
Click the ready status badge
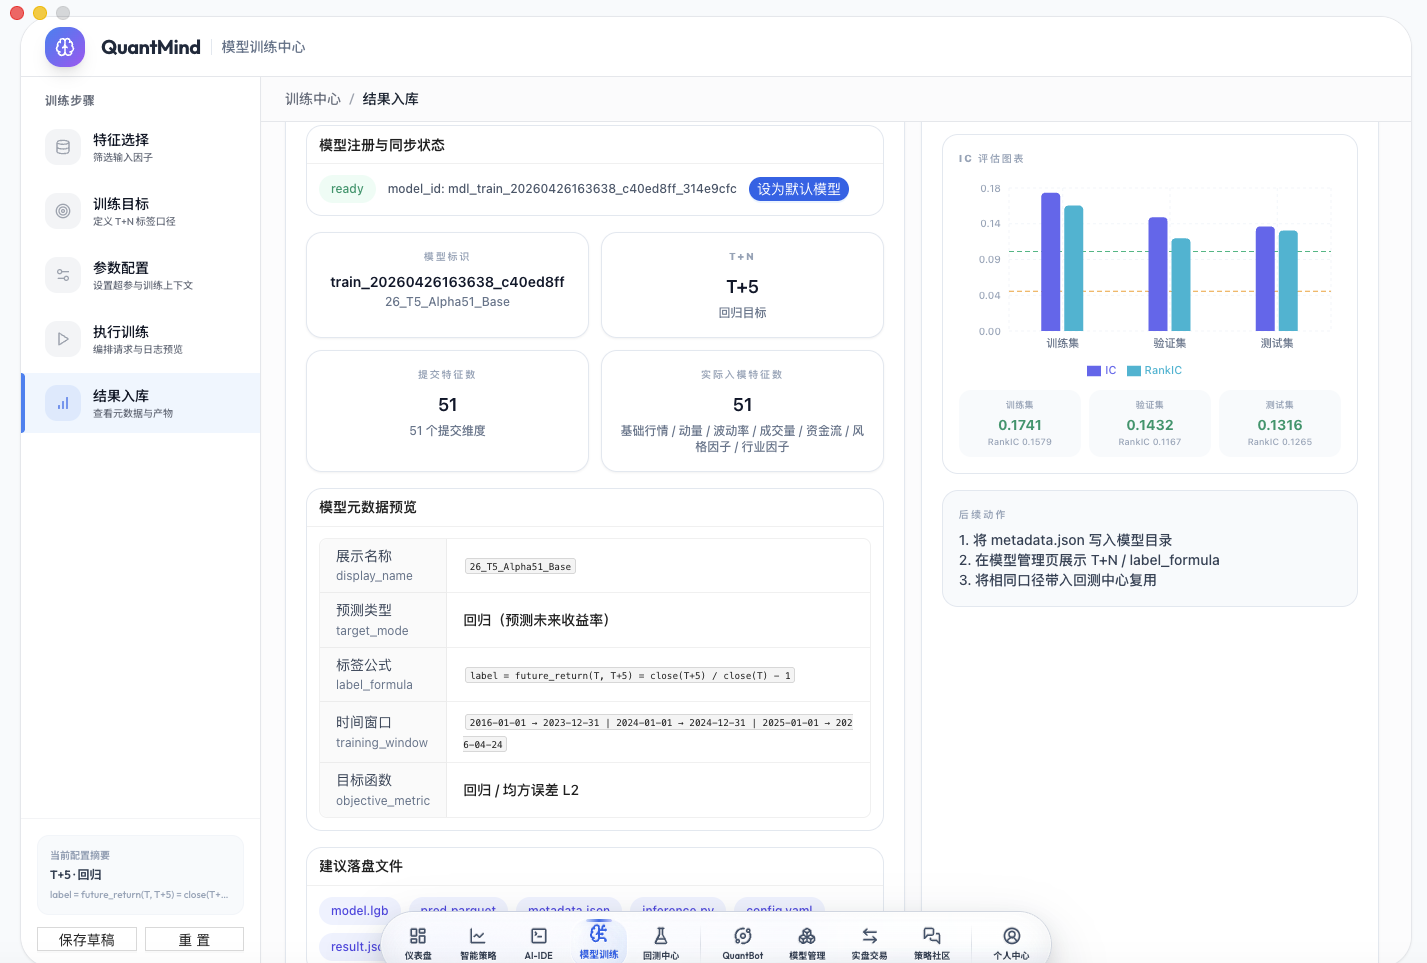[x=347, y=189]
